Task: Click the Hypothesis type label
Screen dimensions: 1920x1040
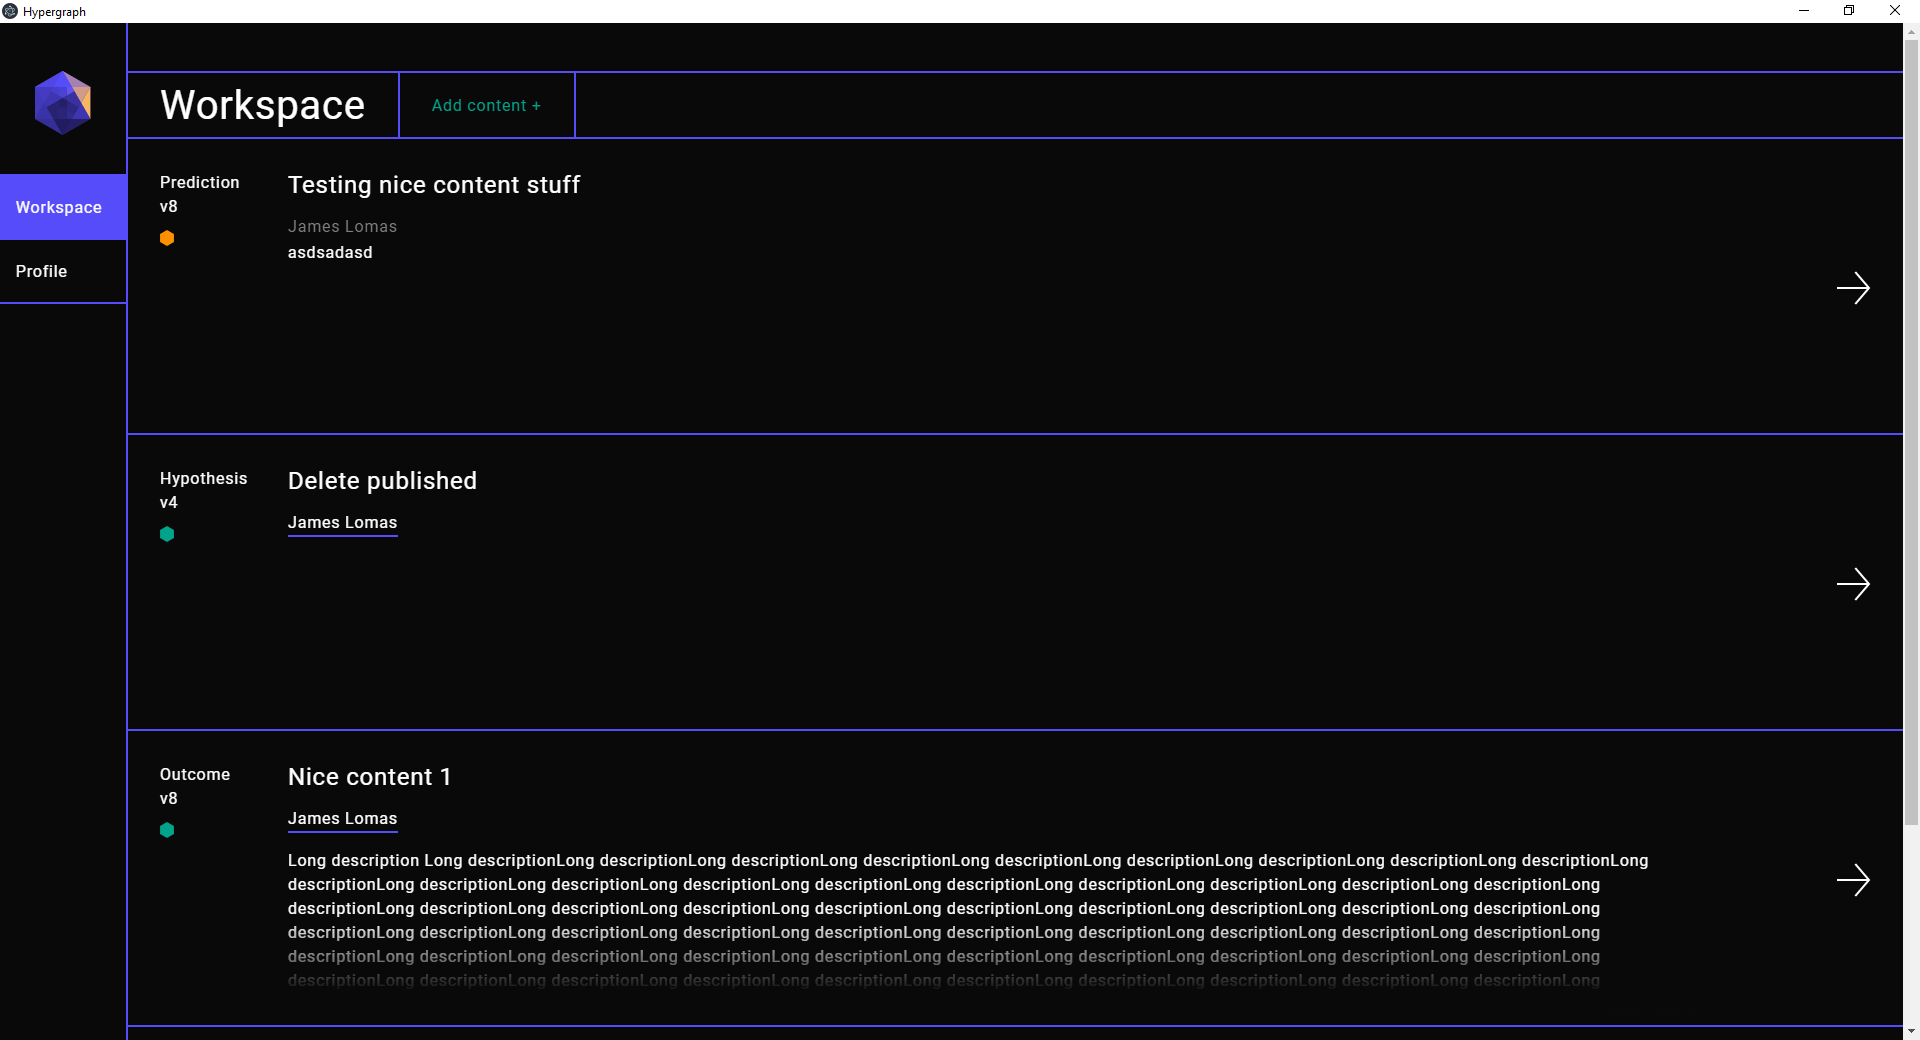Action: point(203,478)
